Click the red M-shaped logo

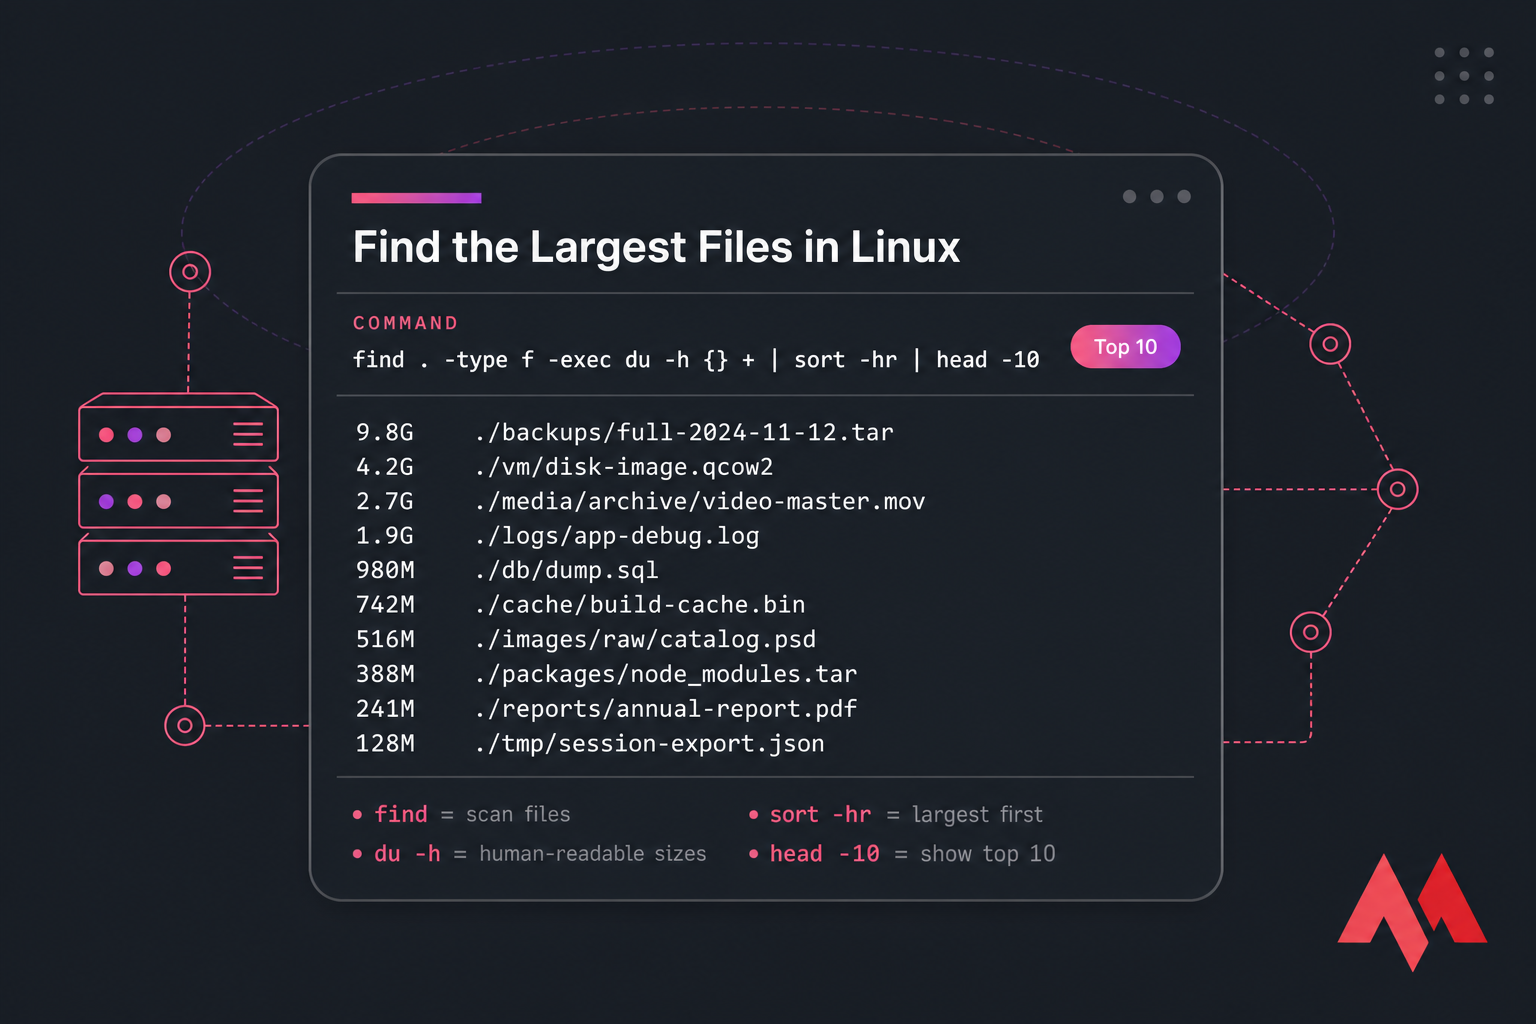pyautogui.click(x=1412, y=911)
